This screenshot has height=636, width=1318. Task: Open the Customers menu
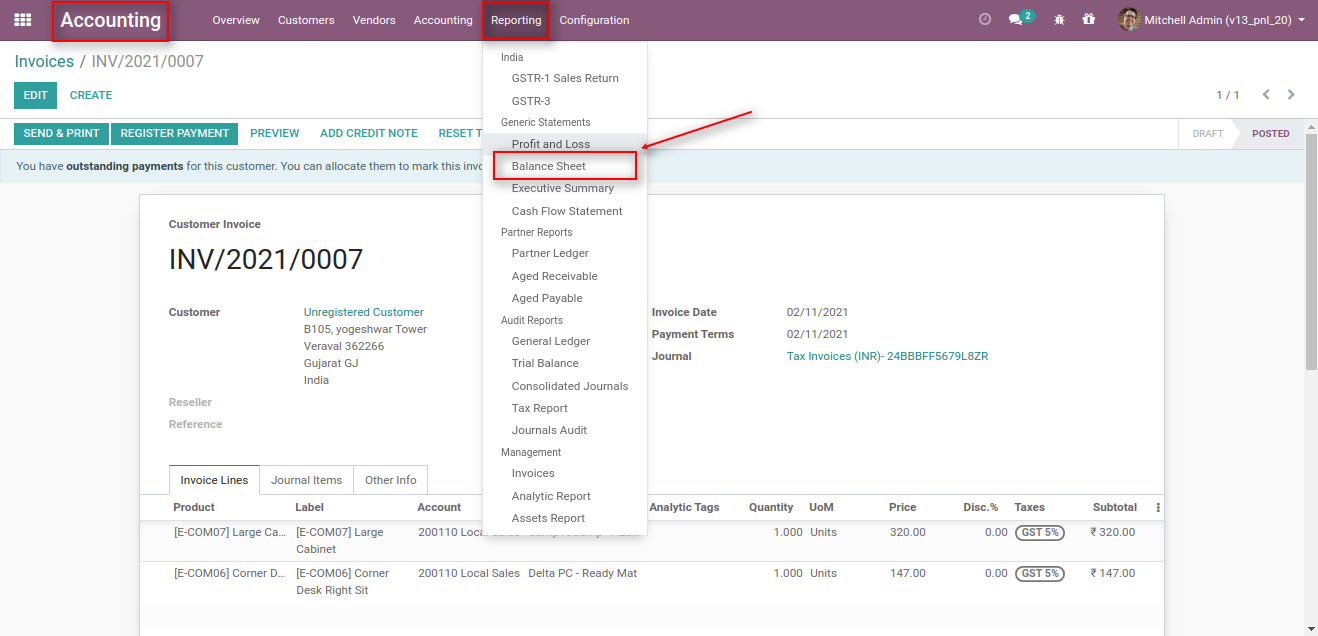pyautogui.click(x=306, y=19)
